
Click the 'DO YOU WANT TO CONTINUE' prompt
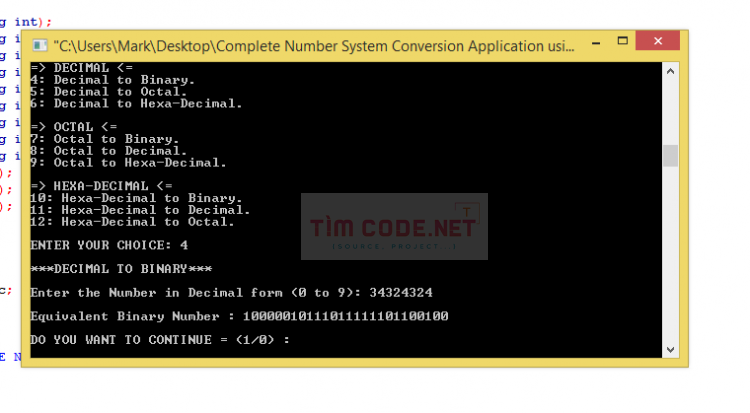coord(160,340)
